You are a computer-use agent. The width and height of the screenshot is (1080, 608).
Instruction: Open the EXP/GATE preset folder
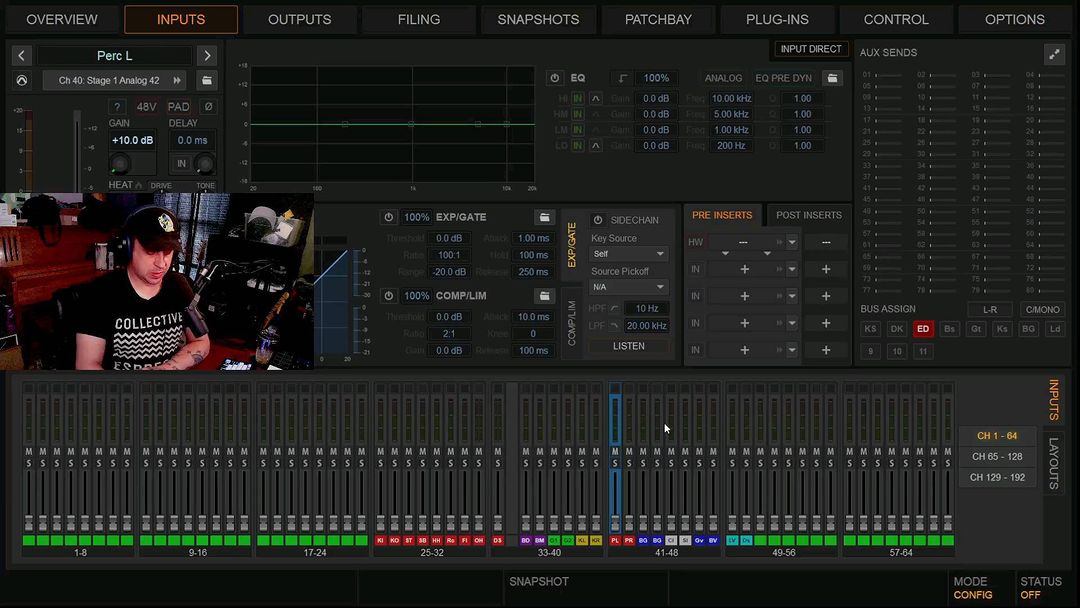click(544, 217)
